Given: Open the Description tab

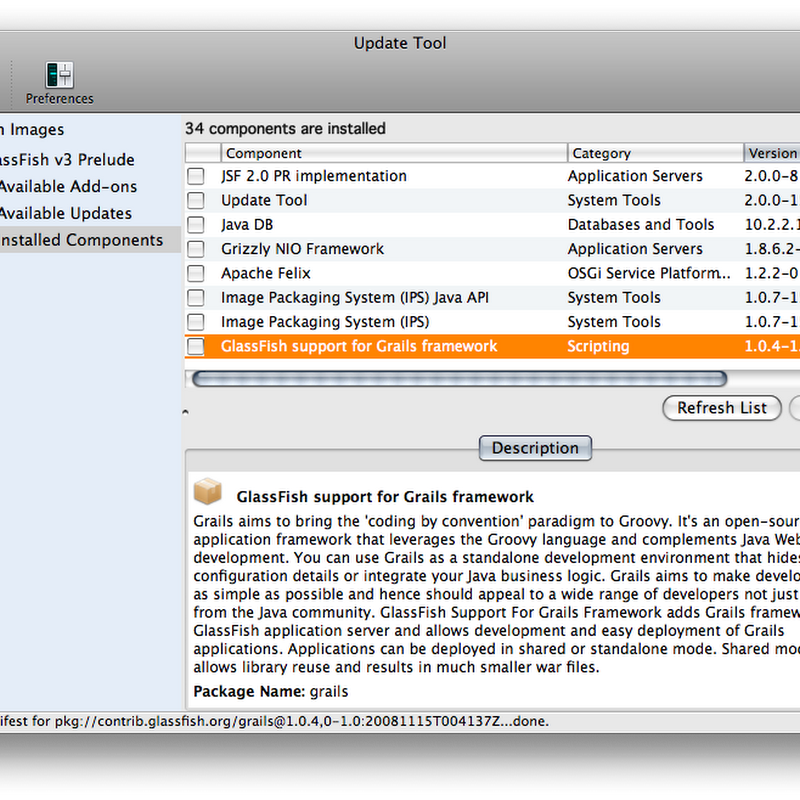Looking at the screenshot, I should [535, 448].
